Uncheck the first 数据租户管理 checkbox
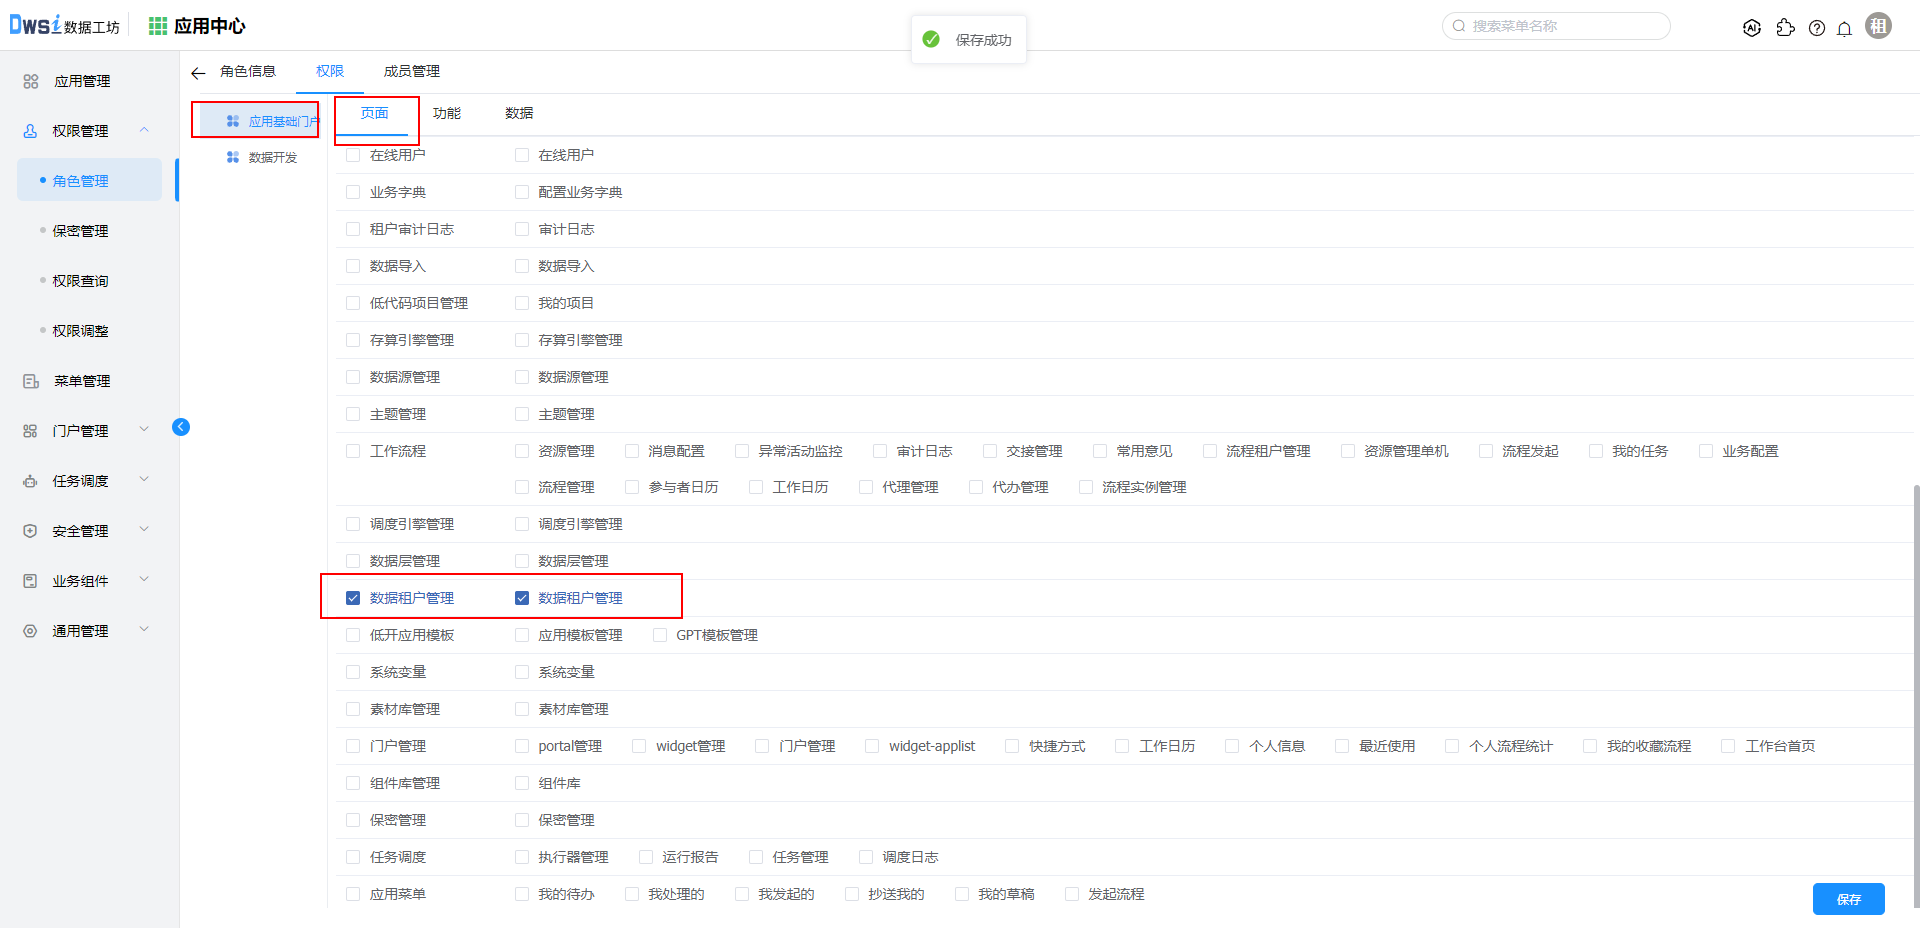The image size is (1920, 928). click(x=353, y=598)
